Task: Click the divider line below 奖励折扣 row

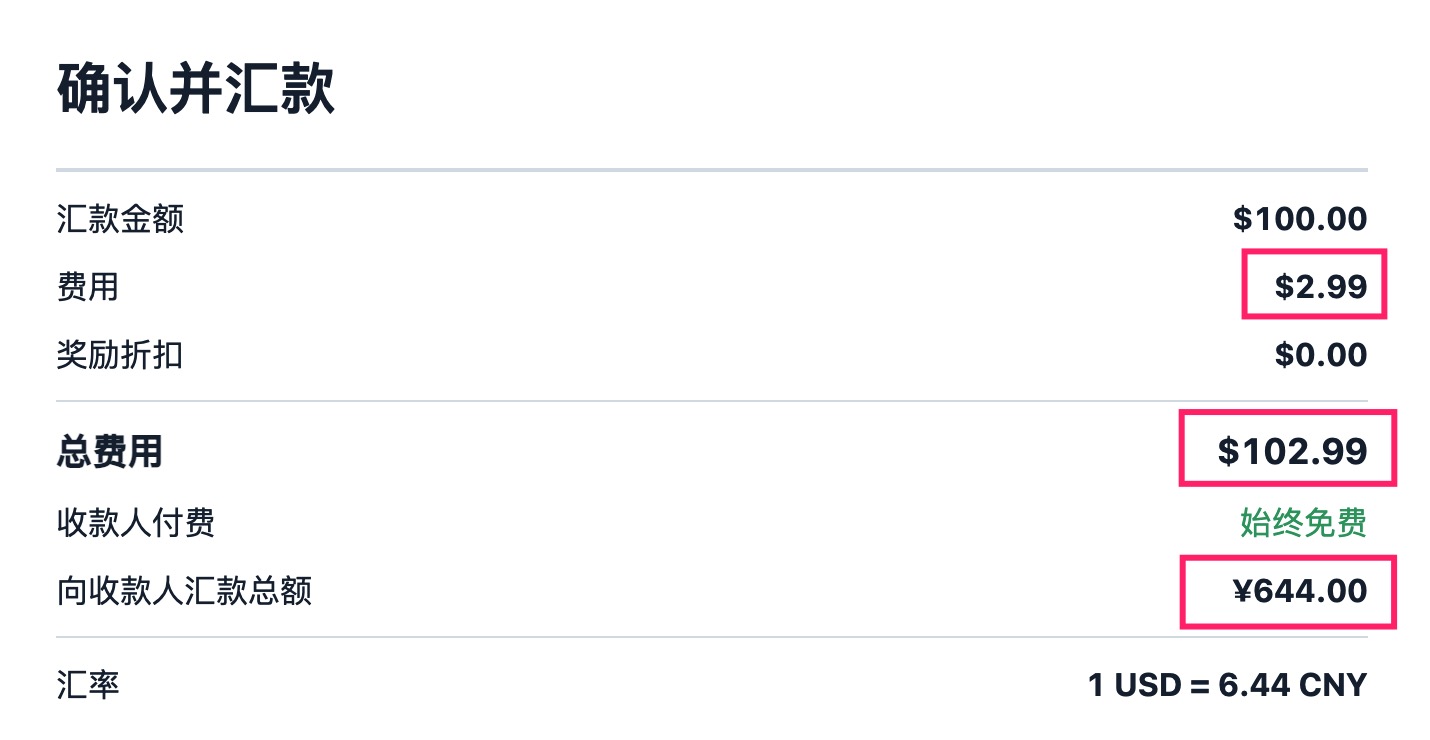Action: click(x=711, y=401)
